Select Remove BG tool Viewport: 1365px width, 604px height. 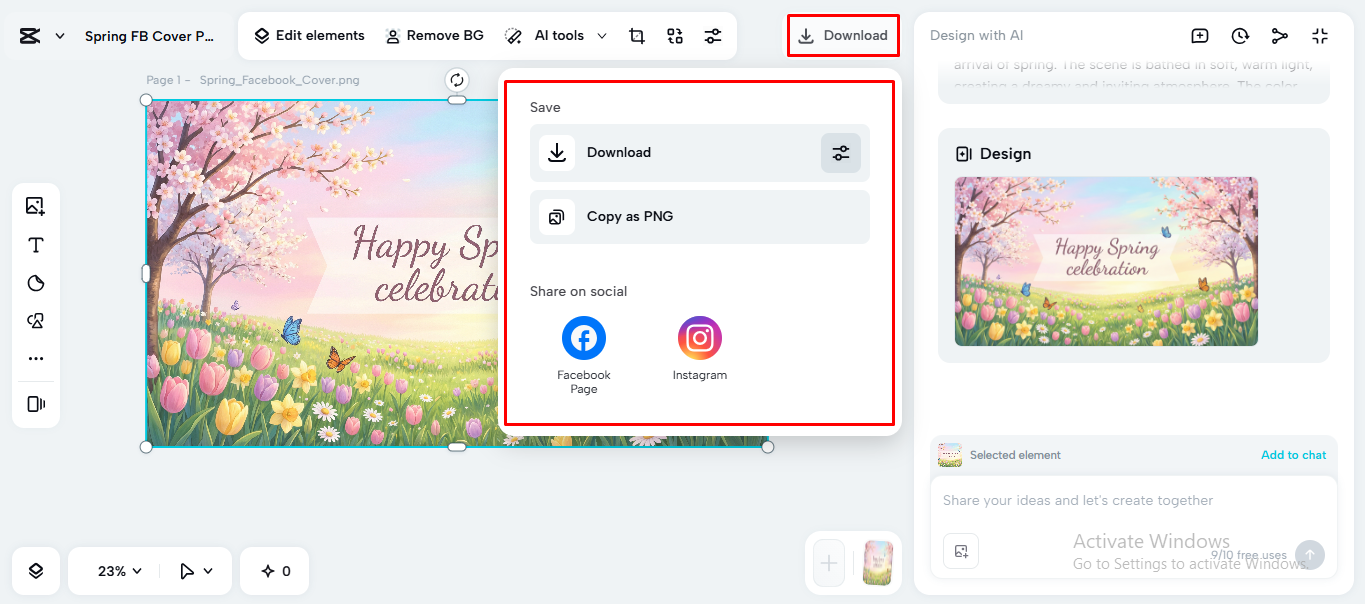pyautogui.click(x=434, y=36)
